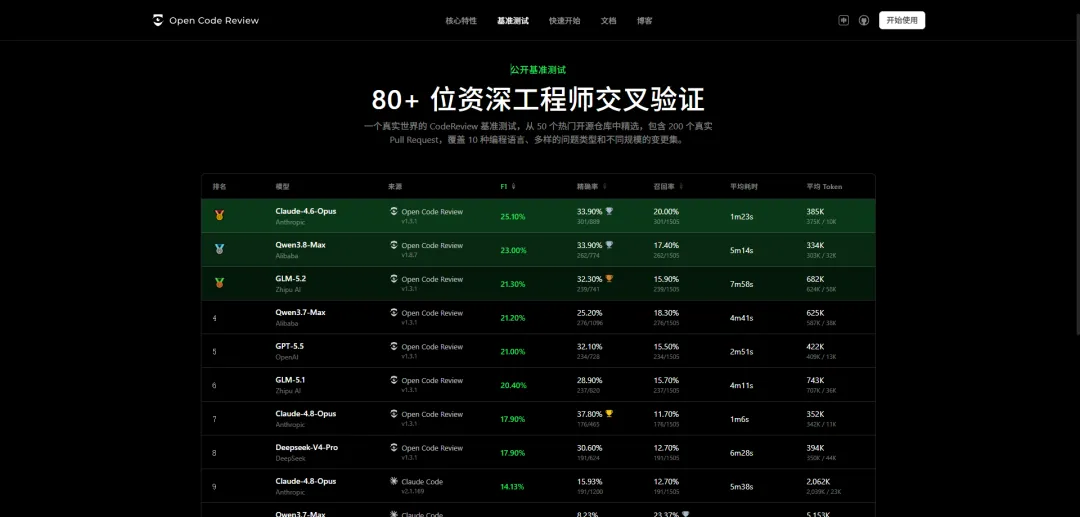This screenshot has height=517, width=1080.
Task: Click the Anthropic vendor label under Claude-4.6-Opus
Action: click(289, 222)
